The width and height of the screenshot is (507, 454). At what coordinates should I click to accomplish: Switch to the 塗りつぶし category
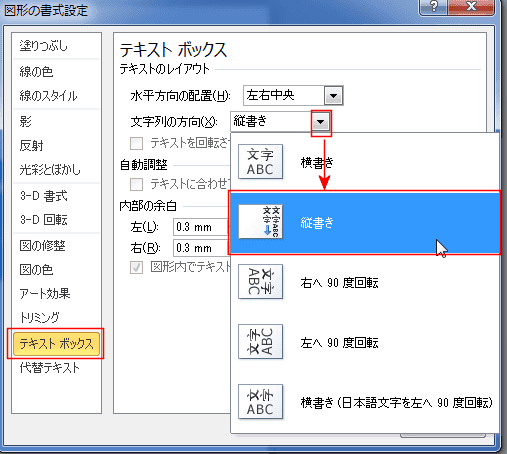tap(44, 46)
